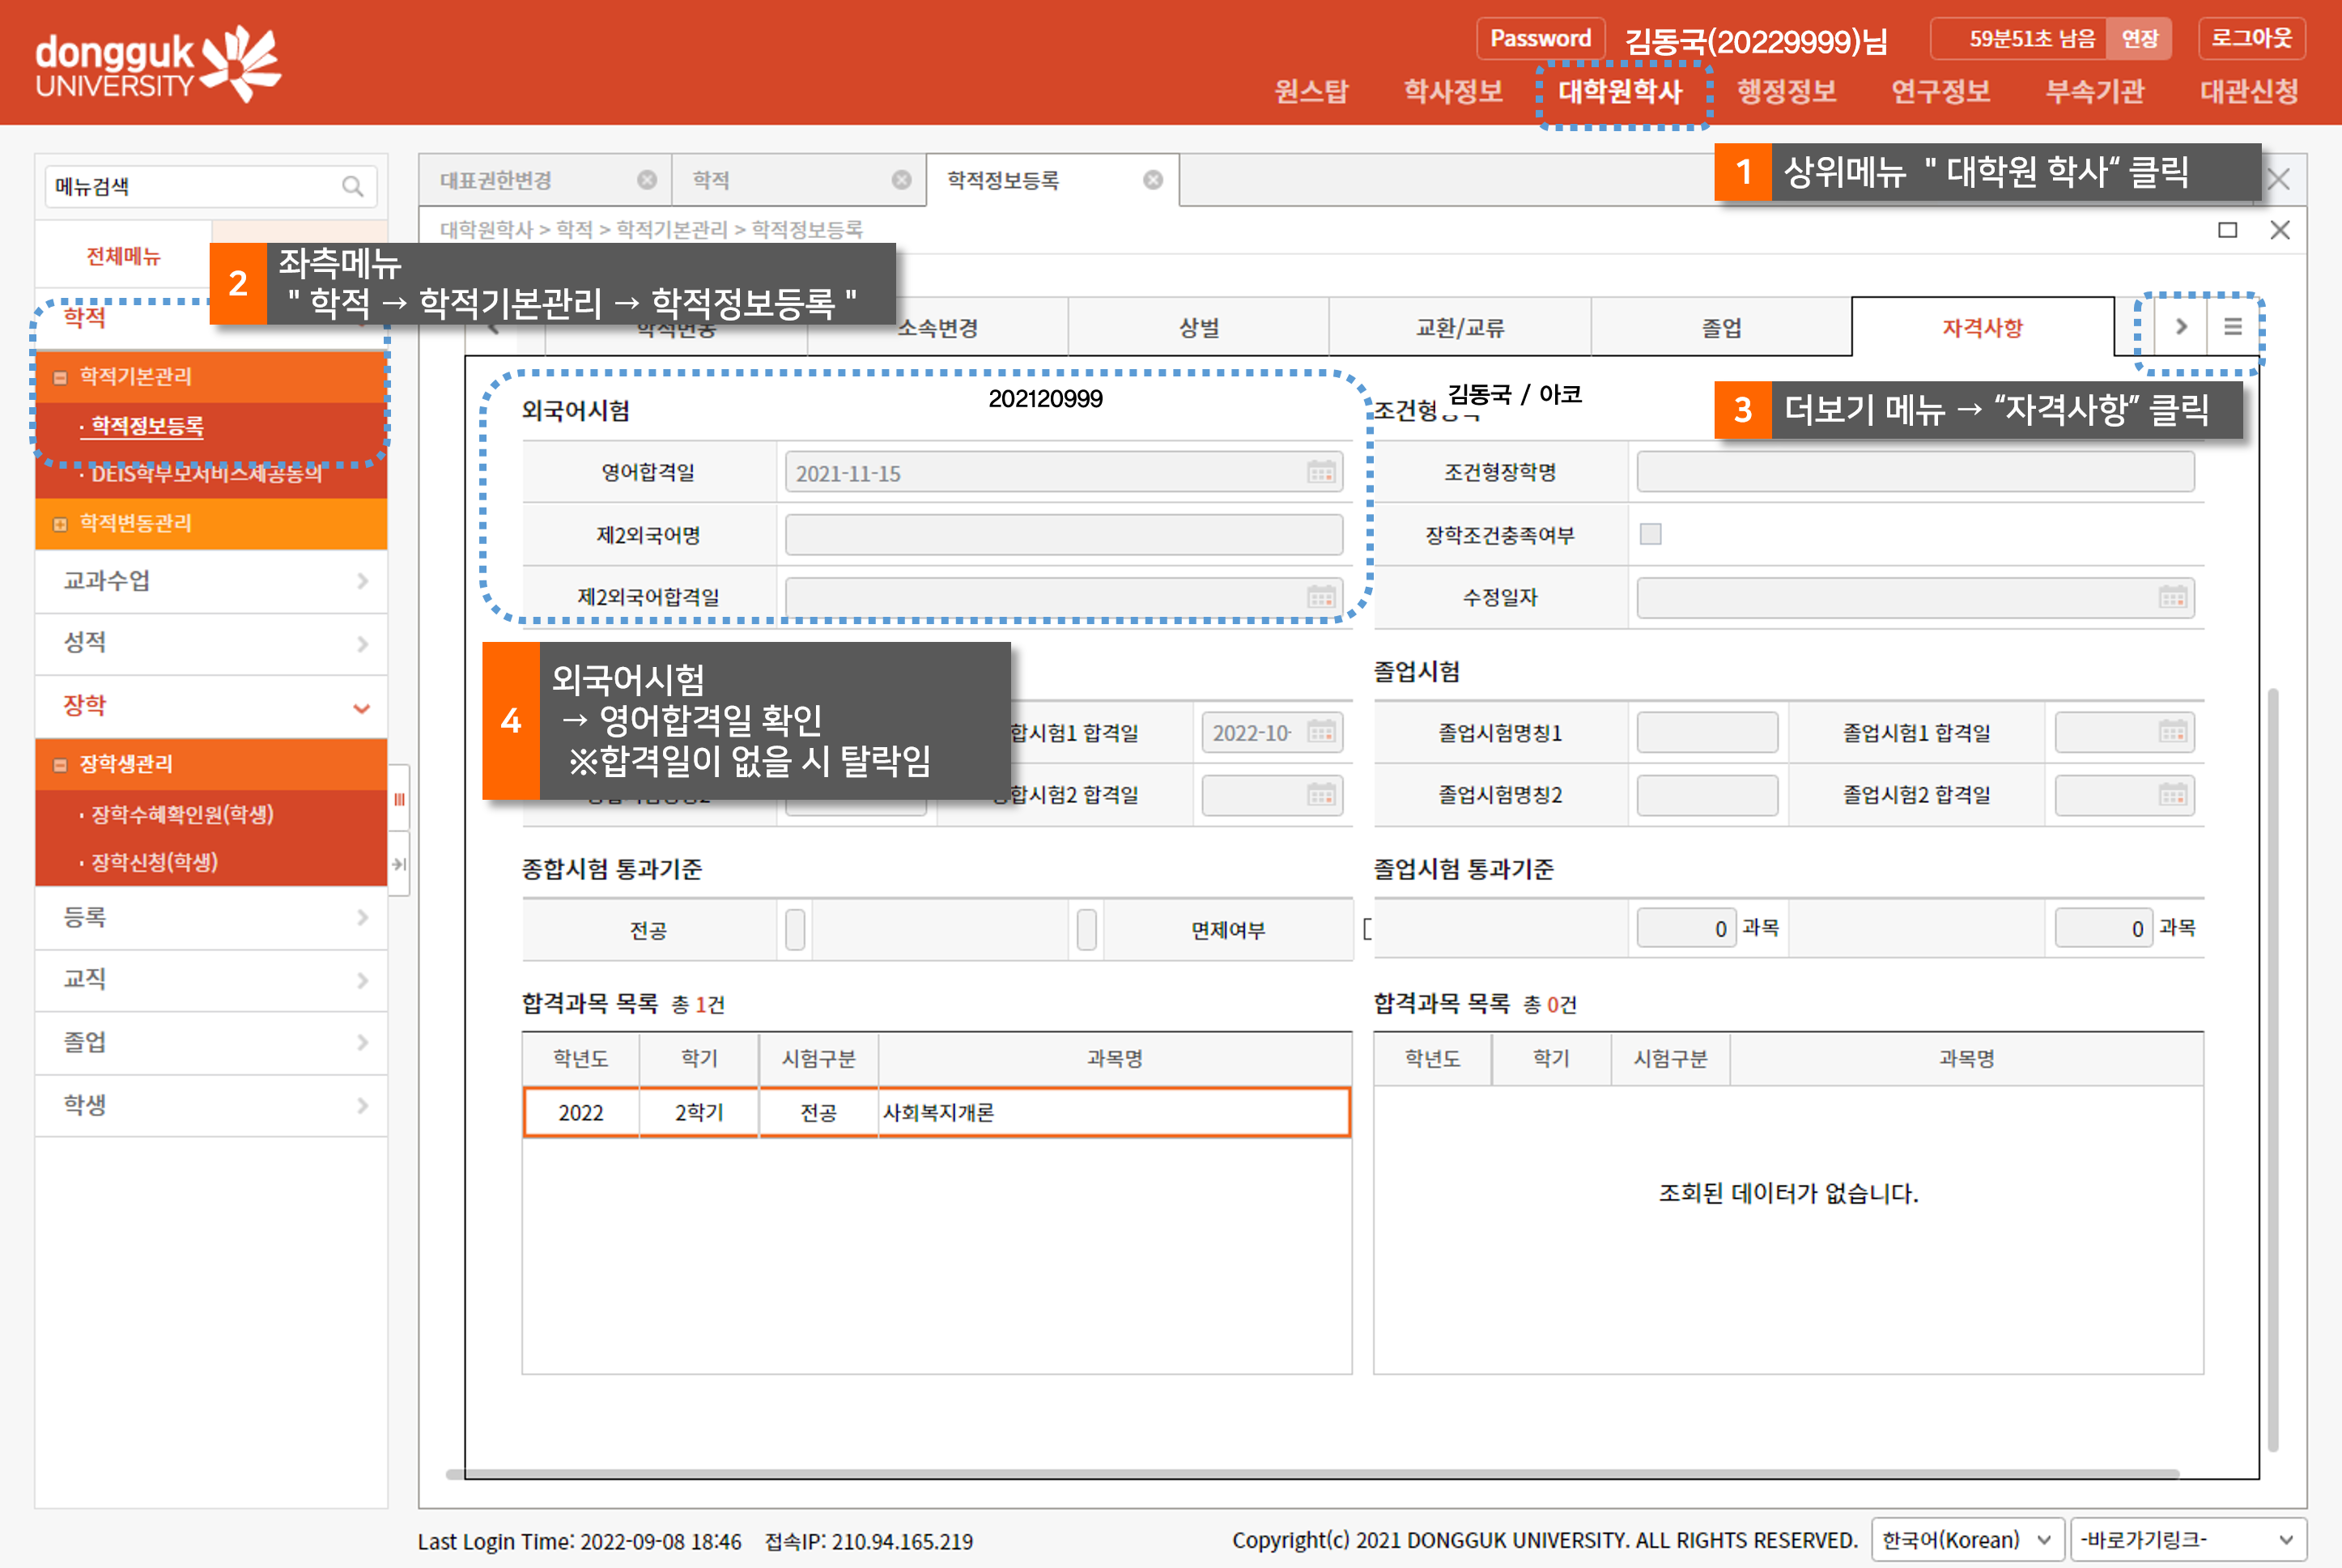
Task: Open 장학신청(학생) in the sidebar
Action: click(x=154, y=863)
